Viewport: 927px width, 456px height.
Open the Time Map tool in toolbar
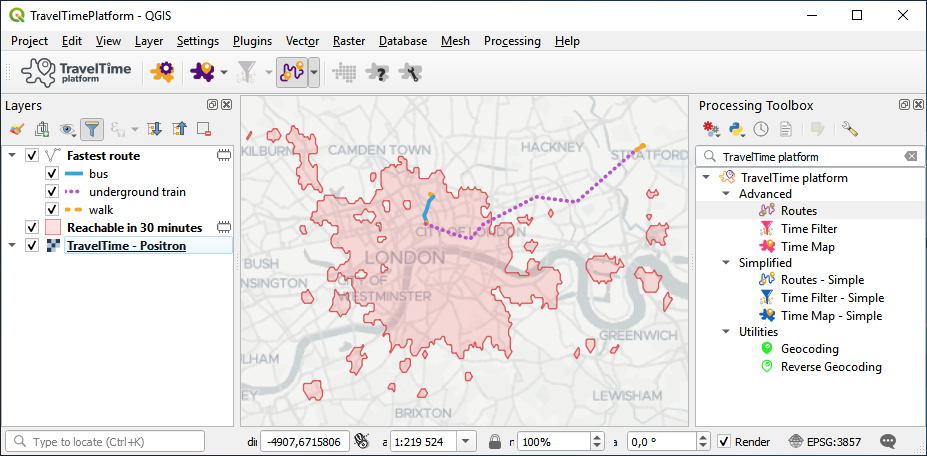coord(203,72)
